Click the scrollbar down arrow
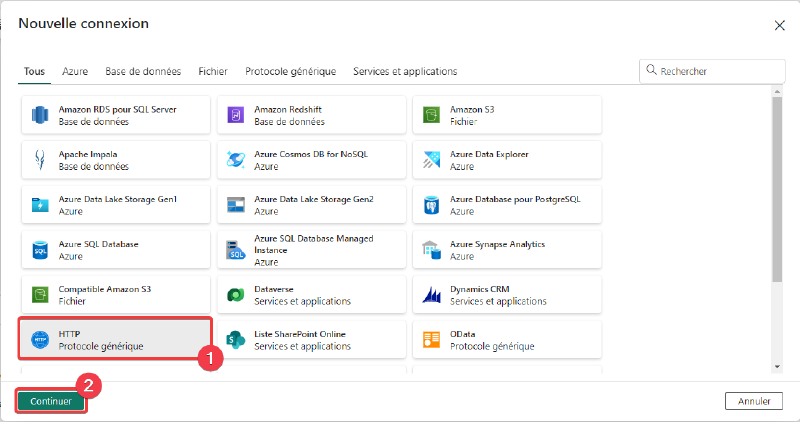 [777, 367]
